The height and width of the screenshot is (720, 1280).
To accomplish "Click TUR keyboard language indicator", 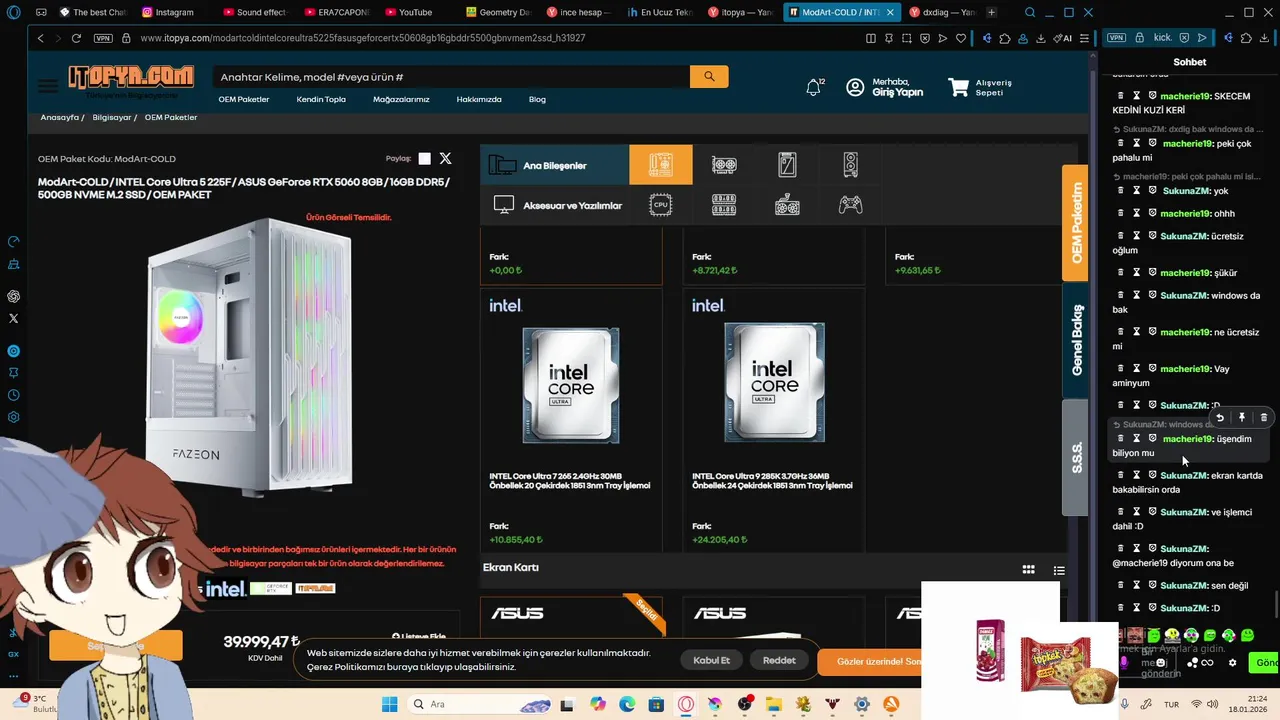I will (1171, 704).
